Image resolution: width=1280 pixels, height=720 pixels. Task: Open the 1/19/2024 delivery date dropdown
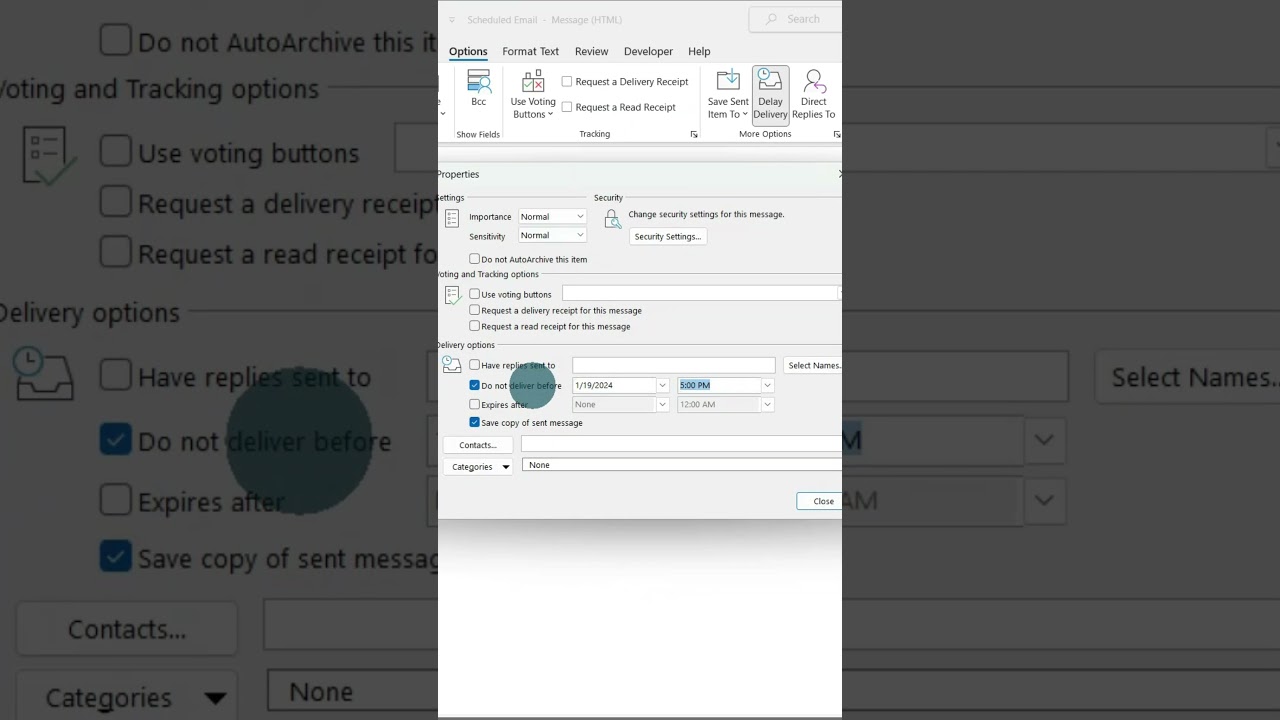click(662, 385)
